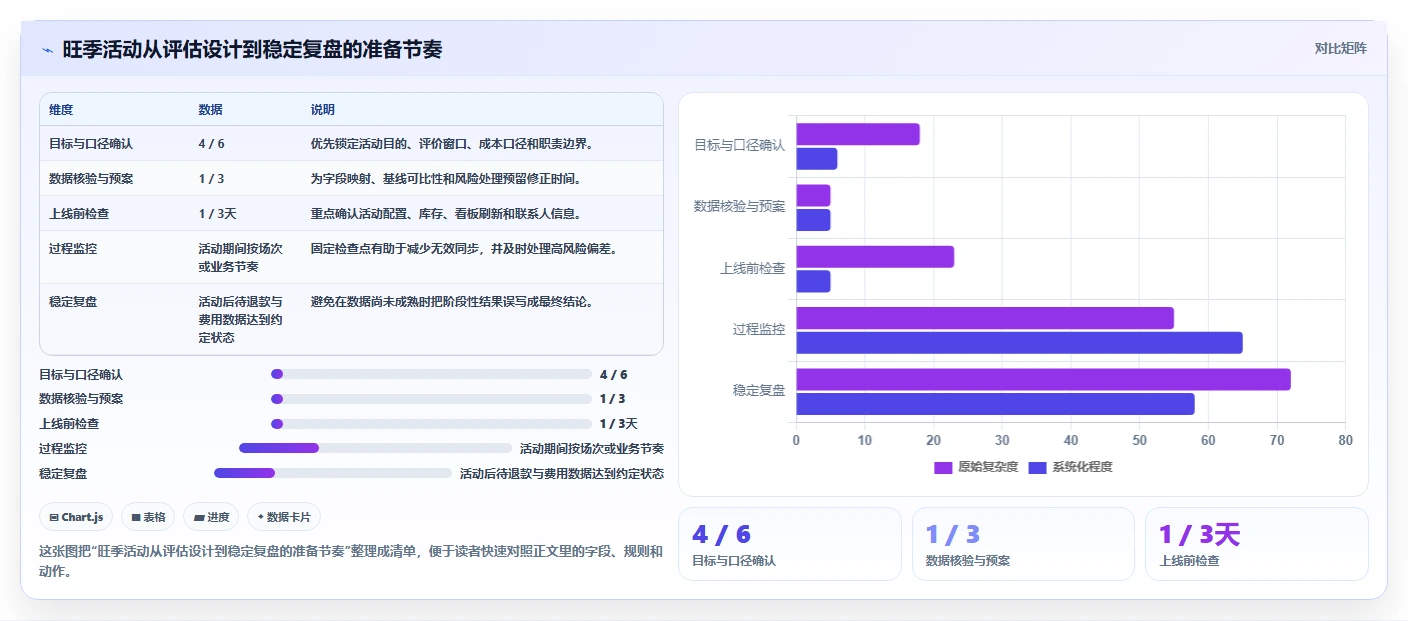This screenshot has width=1408, height=621.
Task: Toggle the 系统化程度 legend swatch
Action: tap(1037, 467)
